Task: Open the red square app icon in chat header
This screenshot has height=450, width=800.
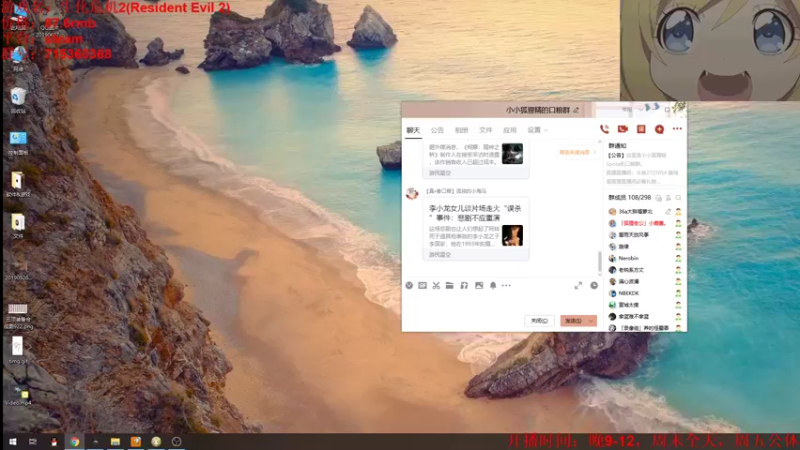Action: click(641, 129)
